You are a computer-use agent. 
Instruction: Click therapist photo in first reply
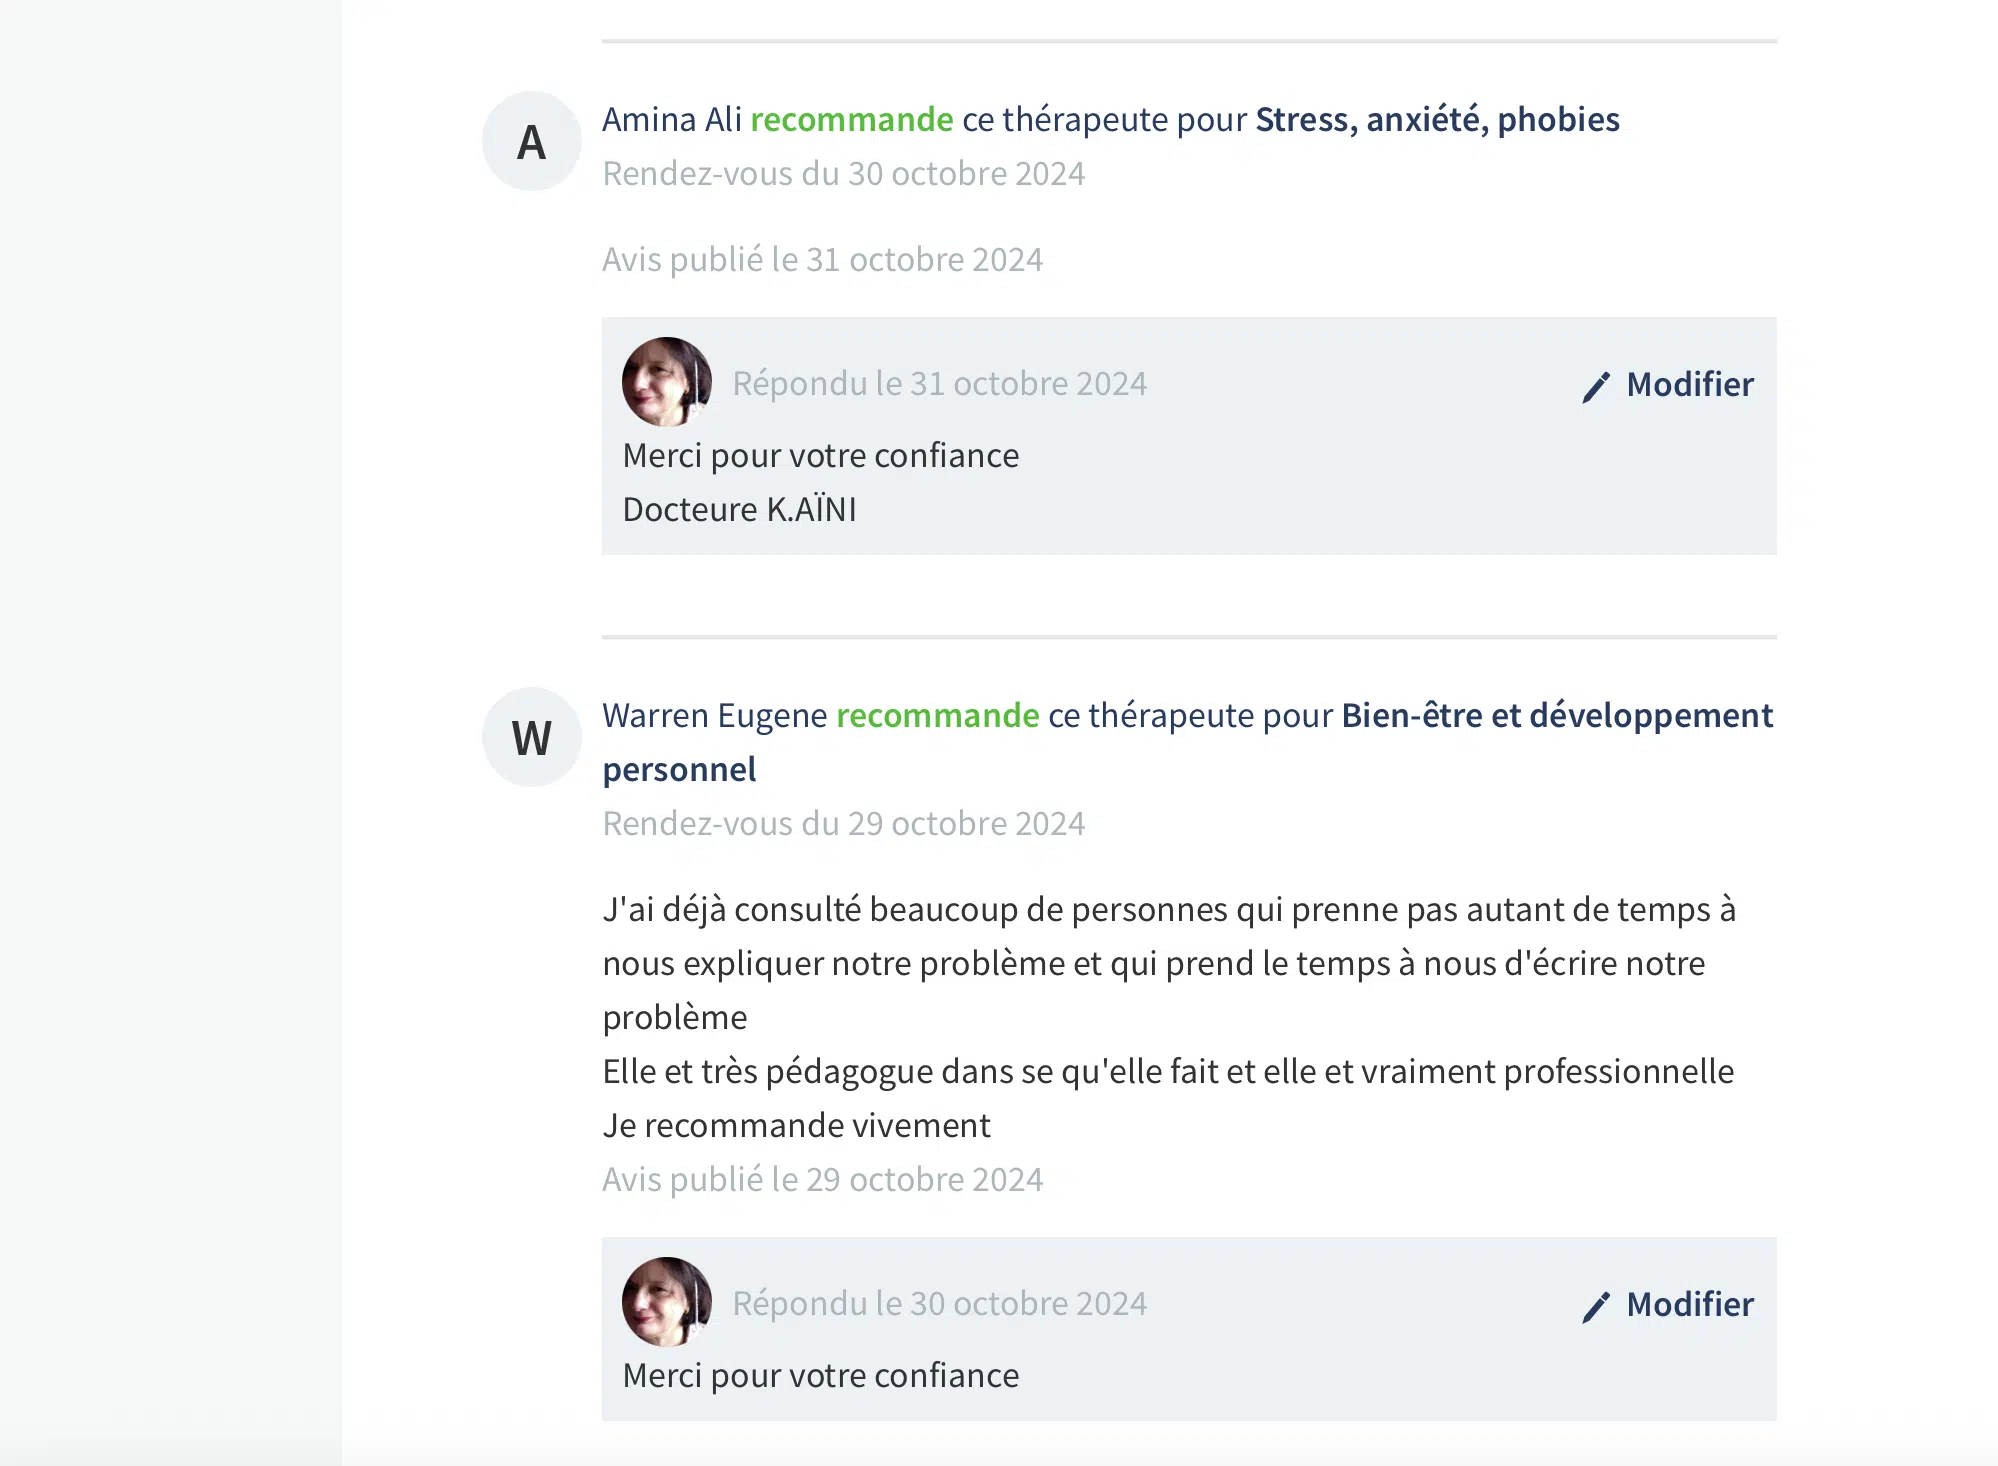tap(666, 381)
